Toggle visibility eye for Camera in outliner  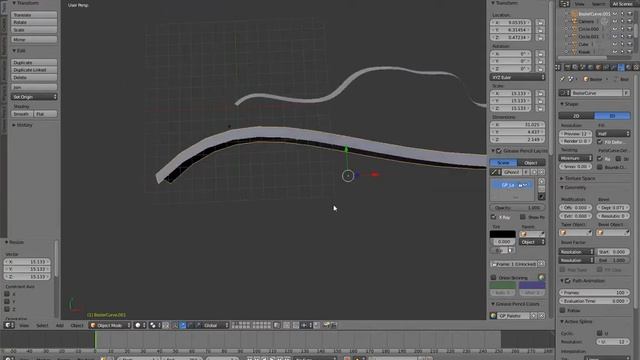click(615, 21)
